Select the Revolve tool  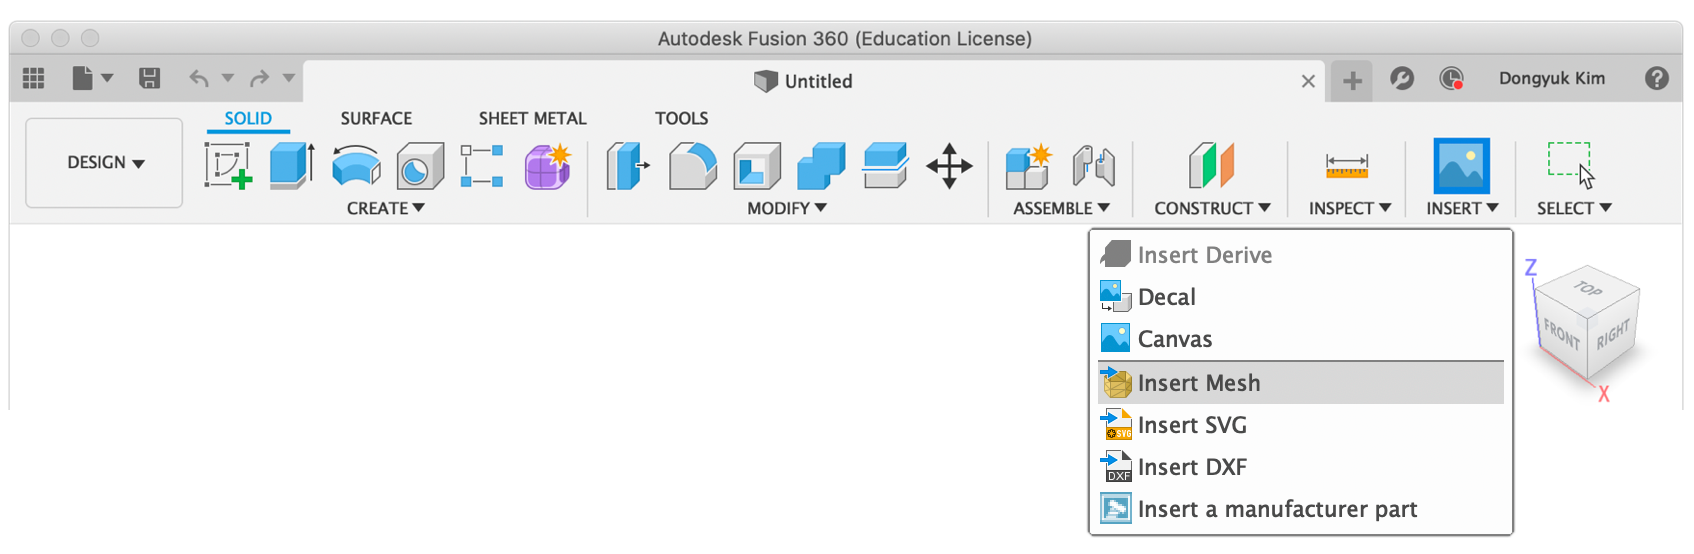pos(356,165)
